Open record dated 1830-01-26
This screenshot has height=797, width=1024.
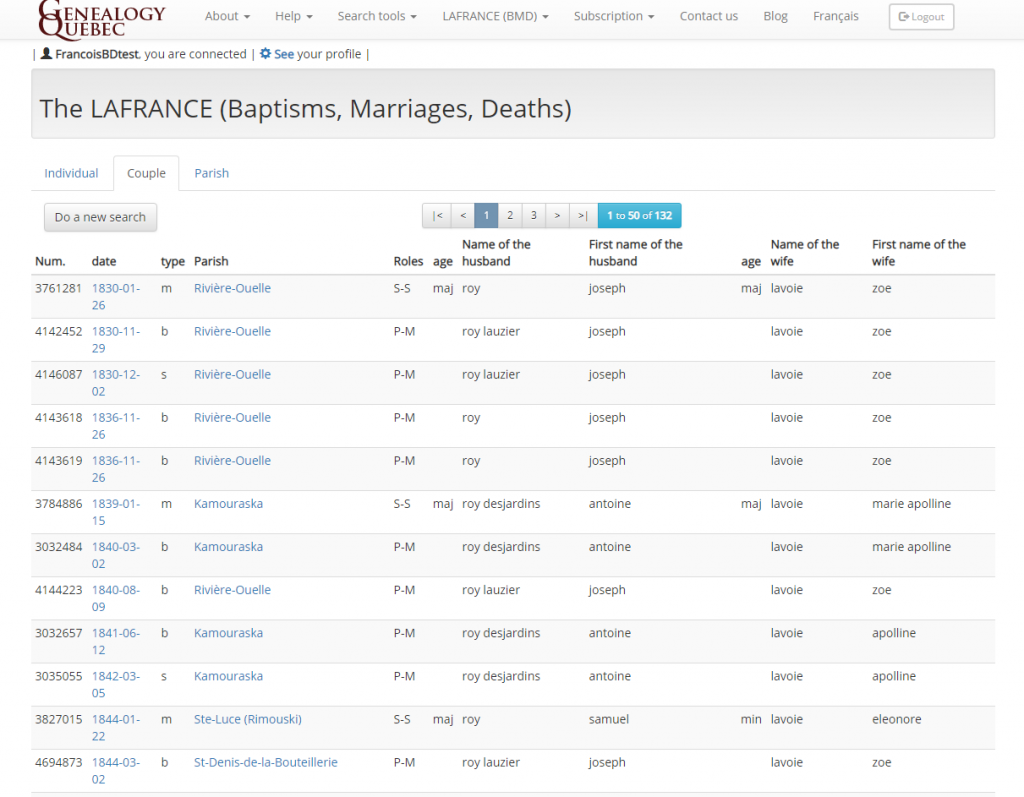coord(116,297)
